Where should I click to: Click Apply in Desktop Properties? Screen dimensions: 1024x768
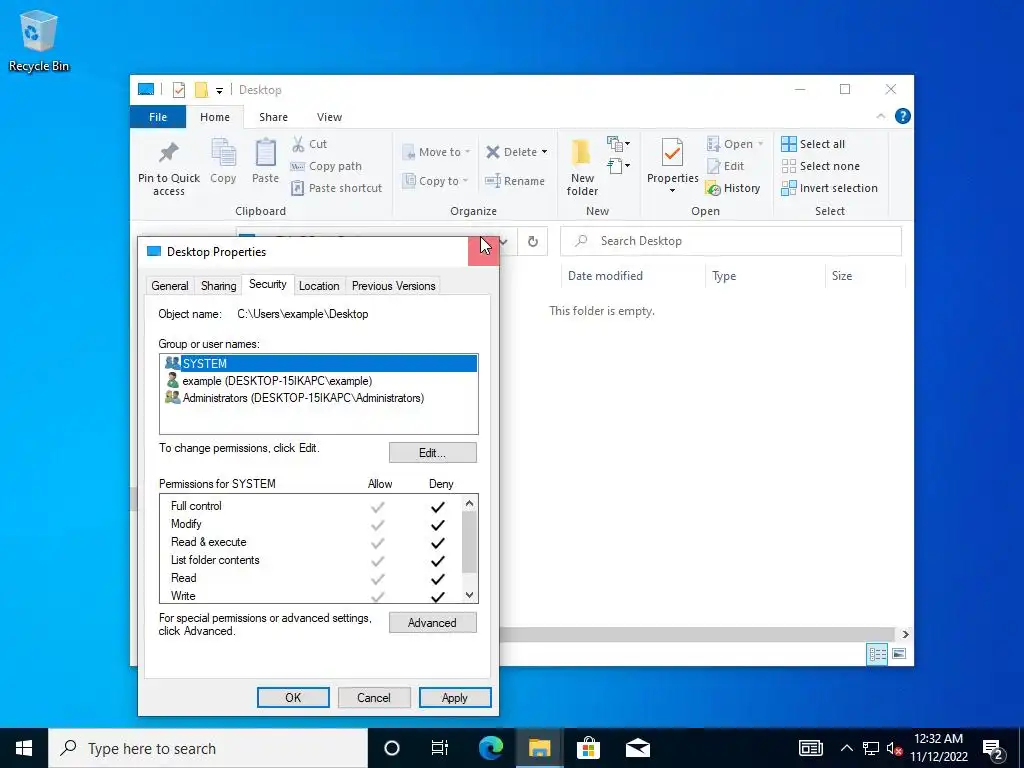tap(455, 697)
